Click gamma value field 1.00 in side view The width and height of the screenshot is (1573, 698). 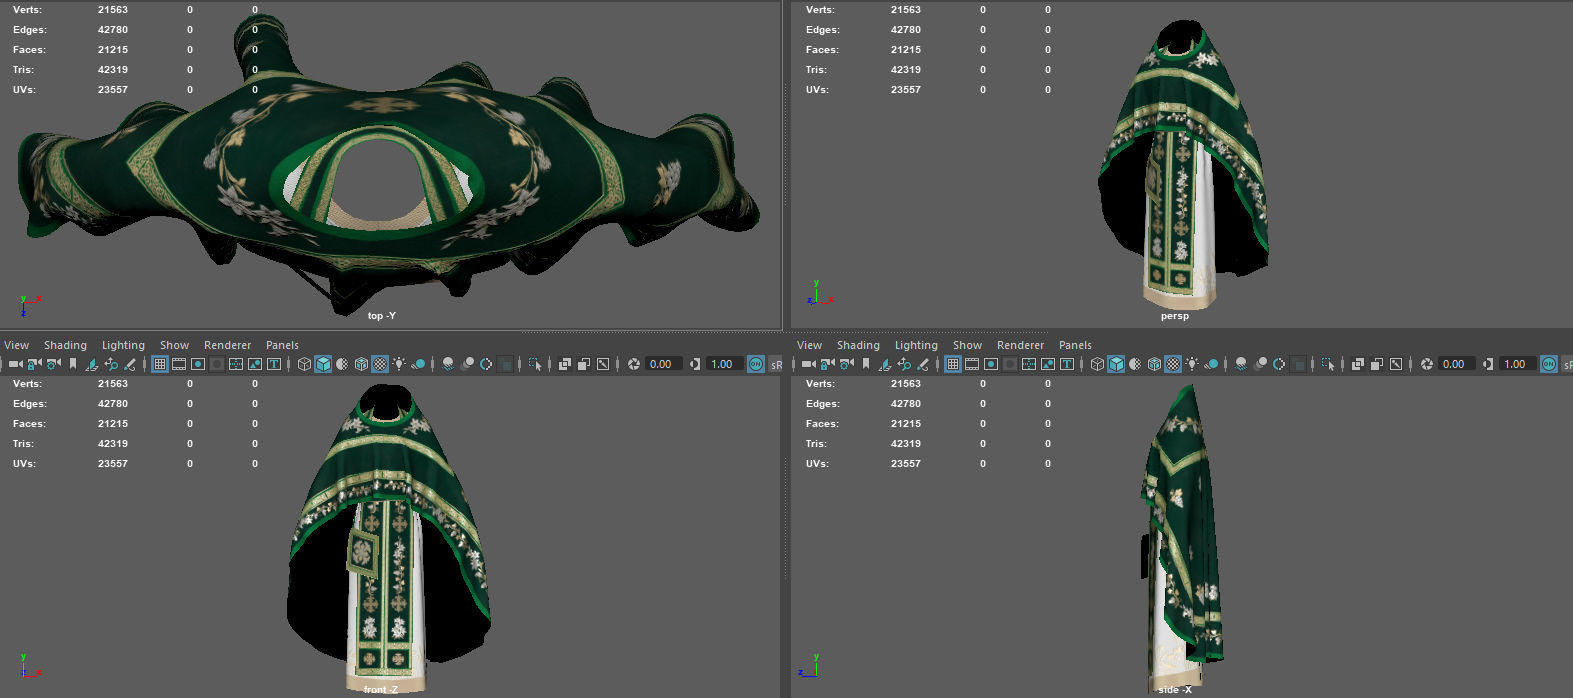click(x=1516, y=364)
